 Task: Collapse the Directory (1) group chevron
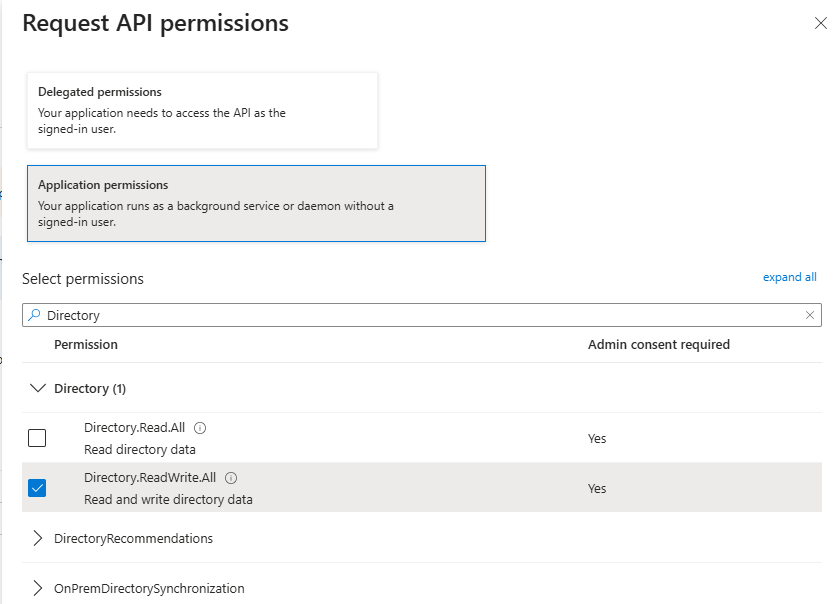pyautogui.click(x=38, y=388)
